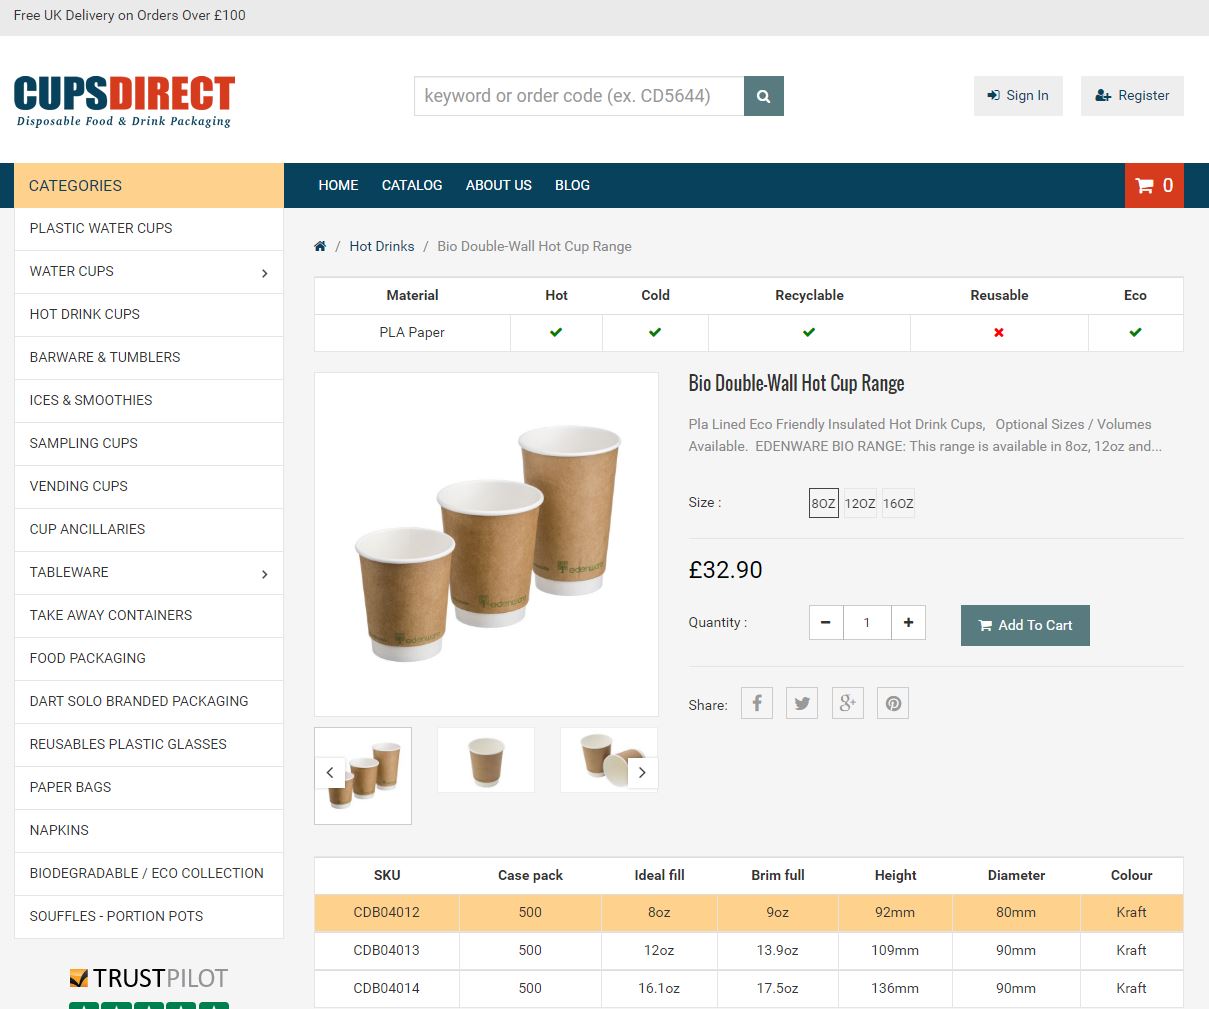Open the shopping cart icon
Viewport: 1209px width, 1009px height.
point(1153,185)
